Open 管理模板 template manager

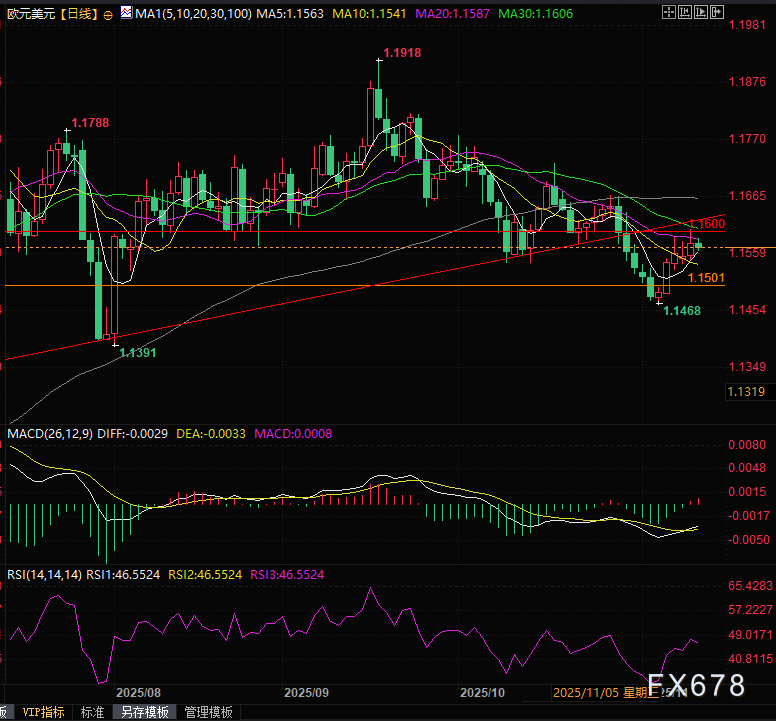208,712
